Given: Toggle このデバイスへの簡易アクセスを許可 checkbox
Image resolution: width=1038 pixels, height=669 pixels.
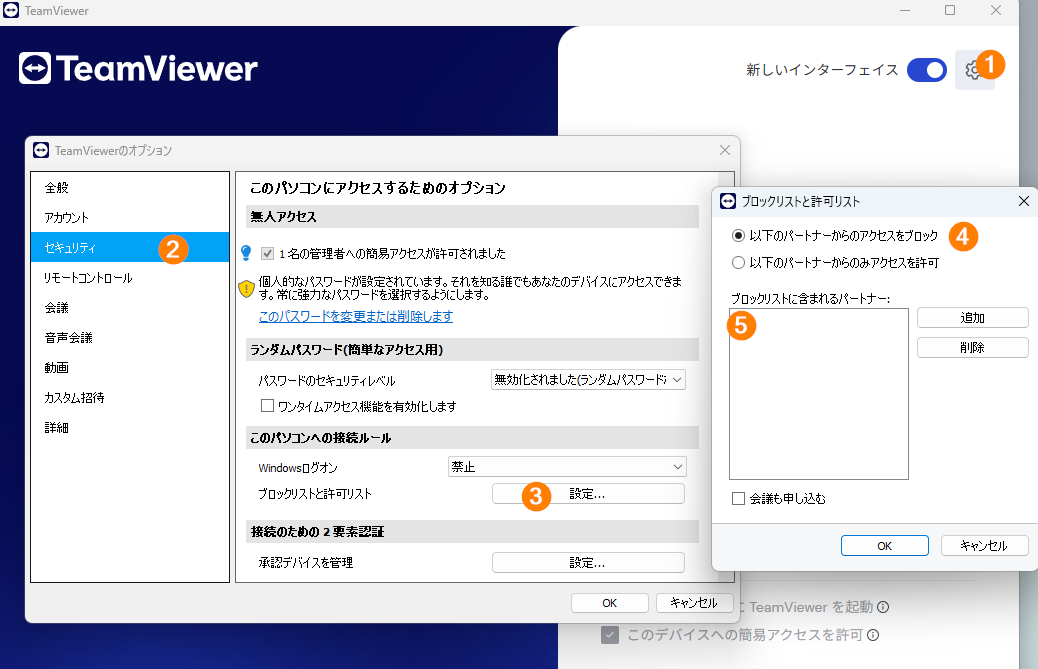Looking at the screenshot, I should click(x=610, y=635).
